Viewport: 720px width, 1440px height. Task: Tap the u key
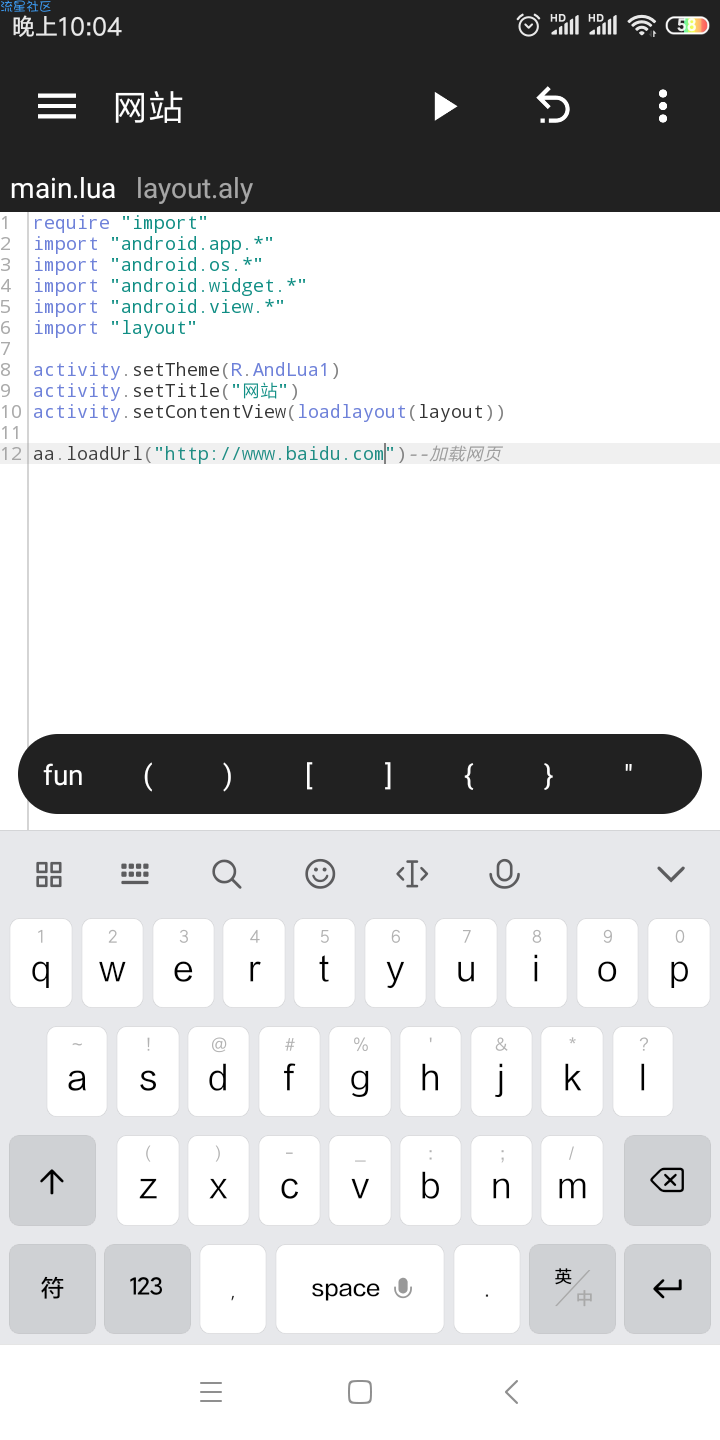pos(466,963)
